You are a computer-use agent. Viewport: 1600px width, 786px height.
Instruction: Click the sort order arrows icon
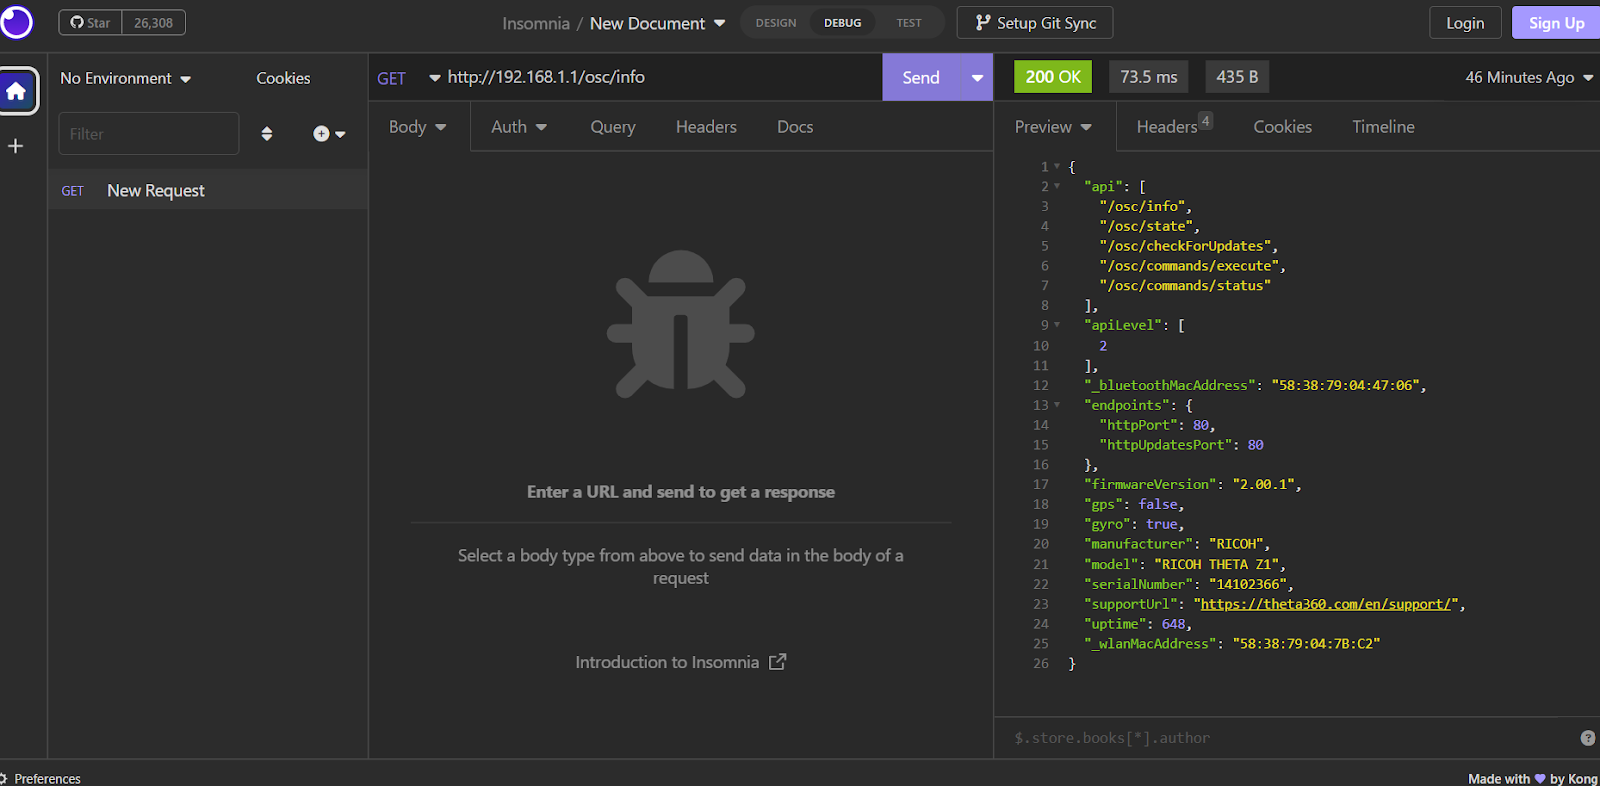click(x=267, y=133)
